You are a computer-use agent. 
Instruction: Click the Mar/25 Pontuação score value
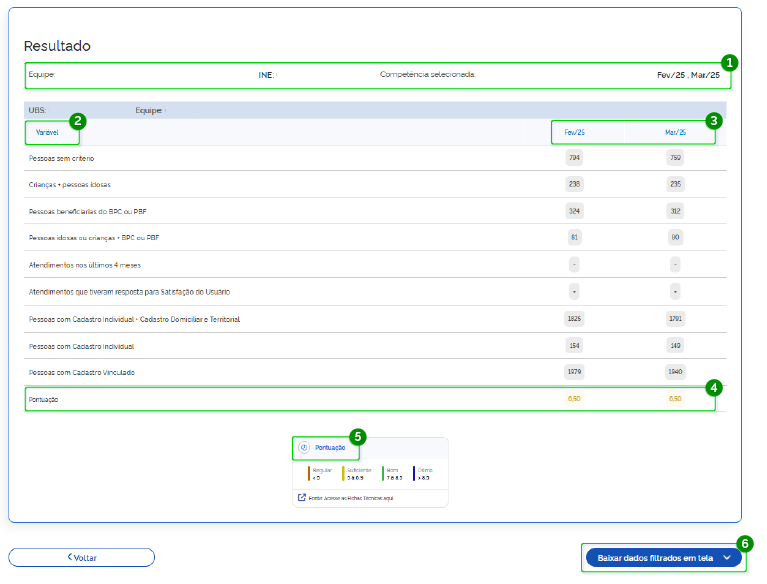pyautogui.click(x=675, y=399)
